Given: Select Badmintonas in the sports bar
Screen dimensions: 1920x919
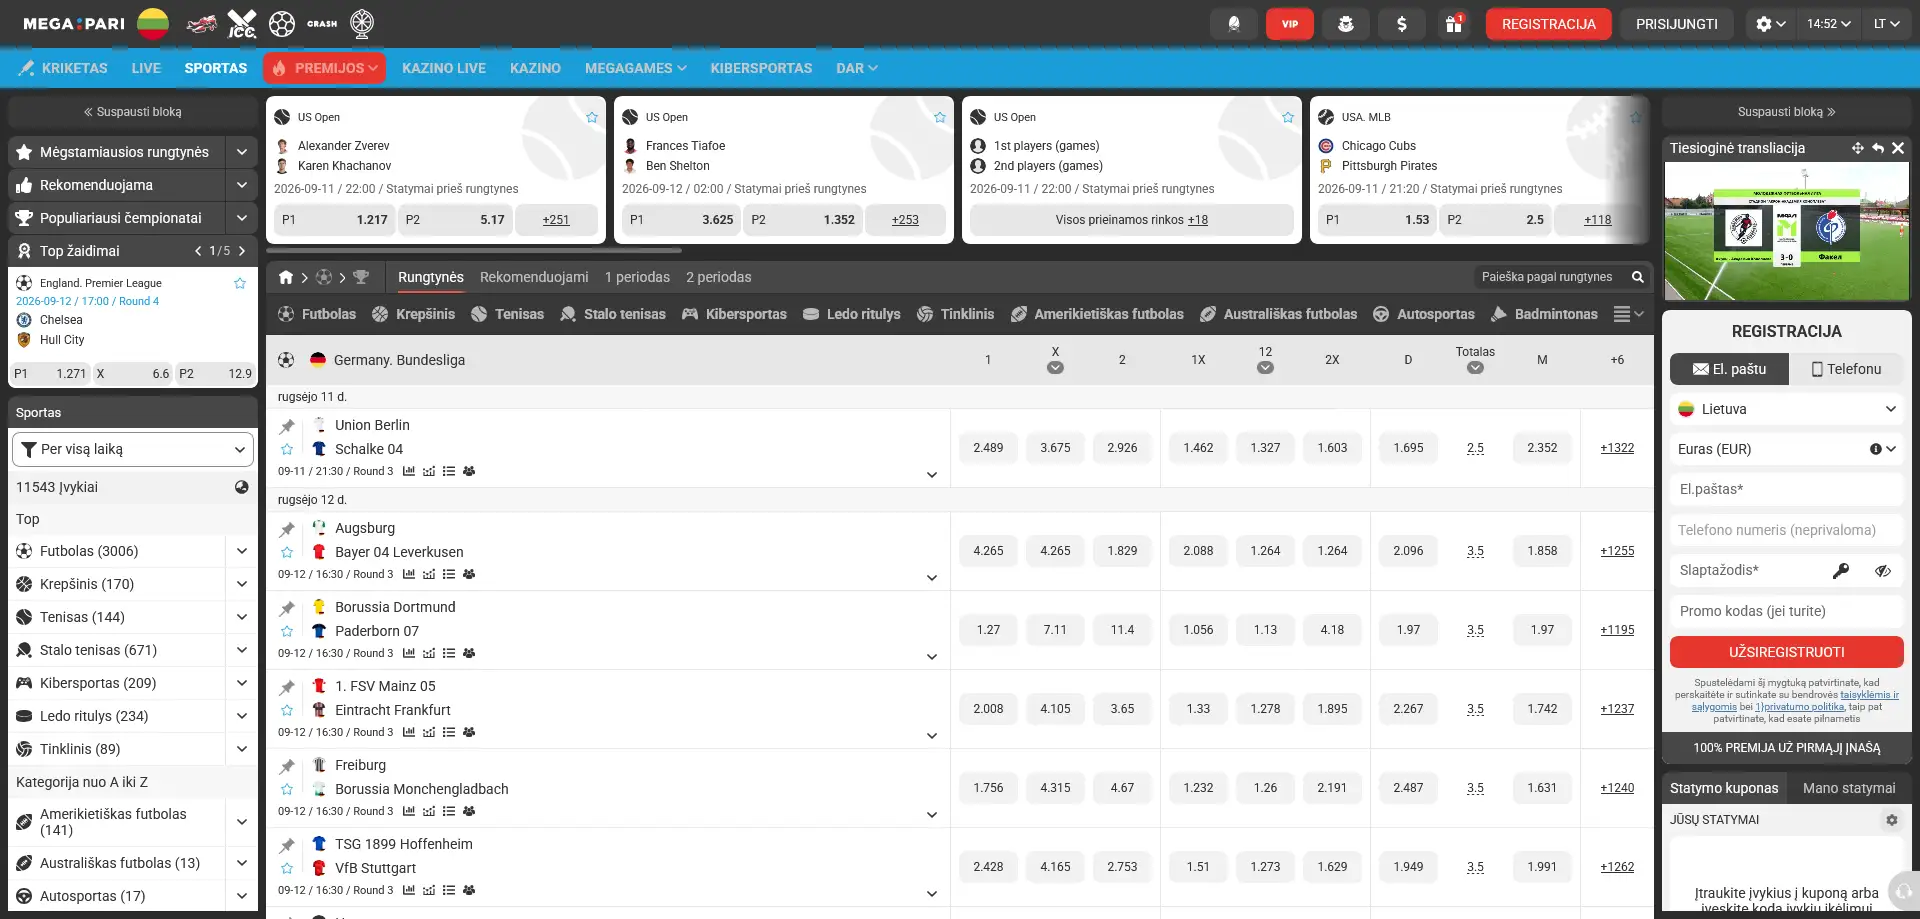Looking at the screenshot, I should pyautogui.click(x=1544, y=314).
